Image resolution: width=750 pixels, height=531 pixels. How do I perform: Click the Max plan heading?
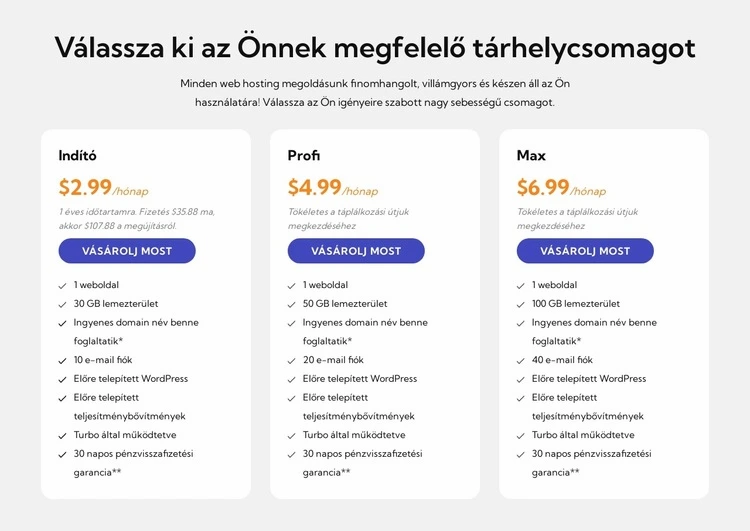pos(531,156)
